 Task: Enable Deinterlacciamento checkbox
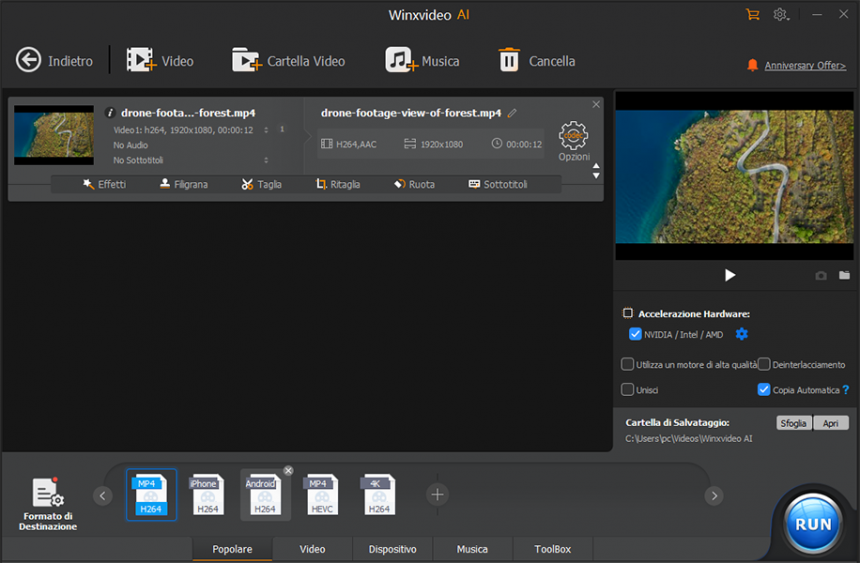tap(764, 364)
